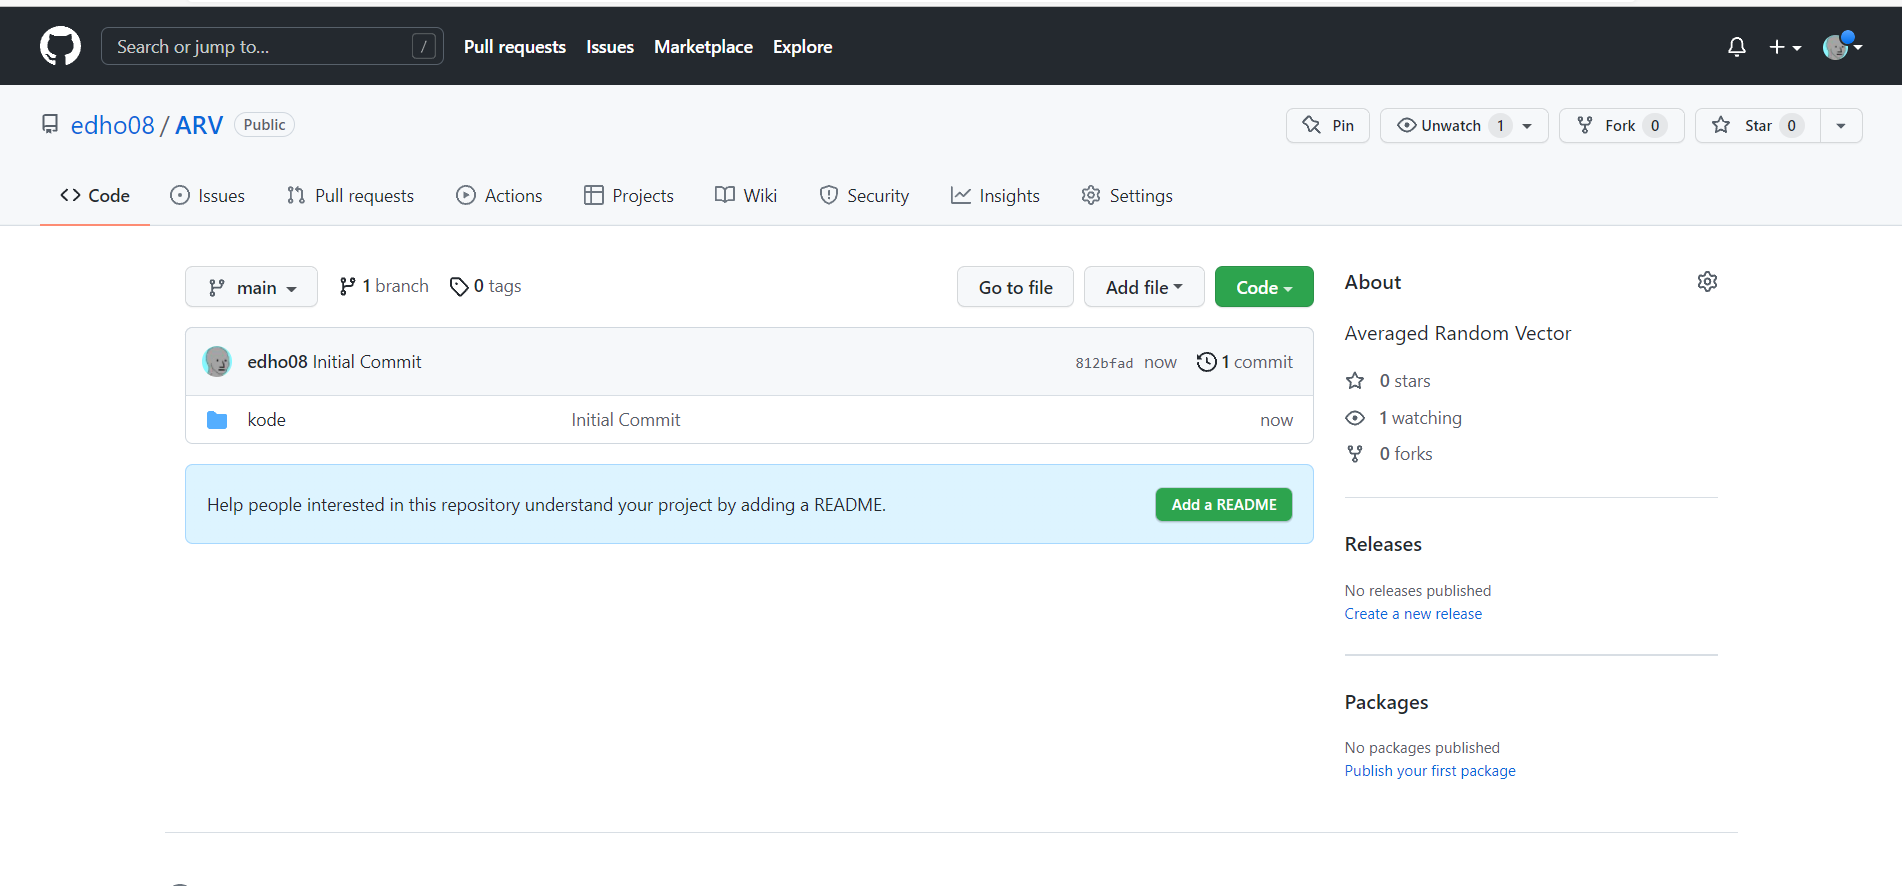View commit history via 1 commit

pyautogui.click(x=1245, y=362)
